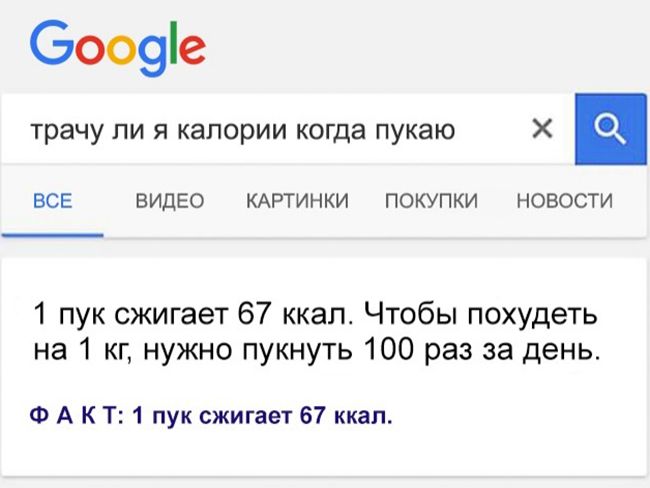
Task: Open the НОВОСТИ tab
Action: tap(565, 201)
